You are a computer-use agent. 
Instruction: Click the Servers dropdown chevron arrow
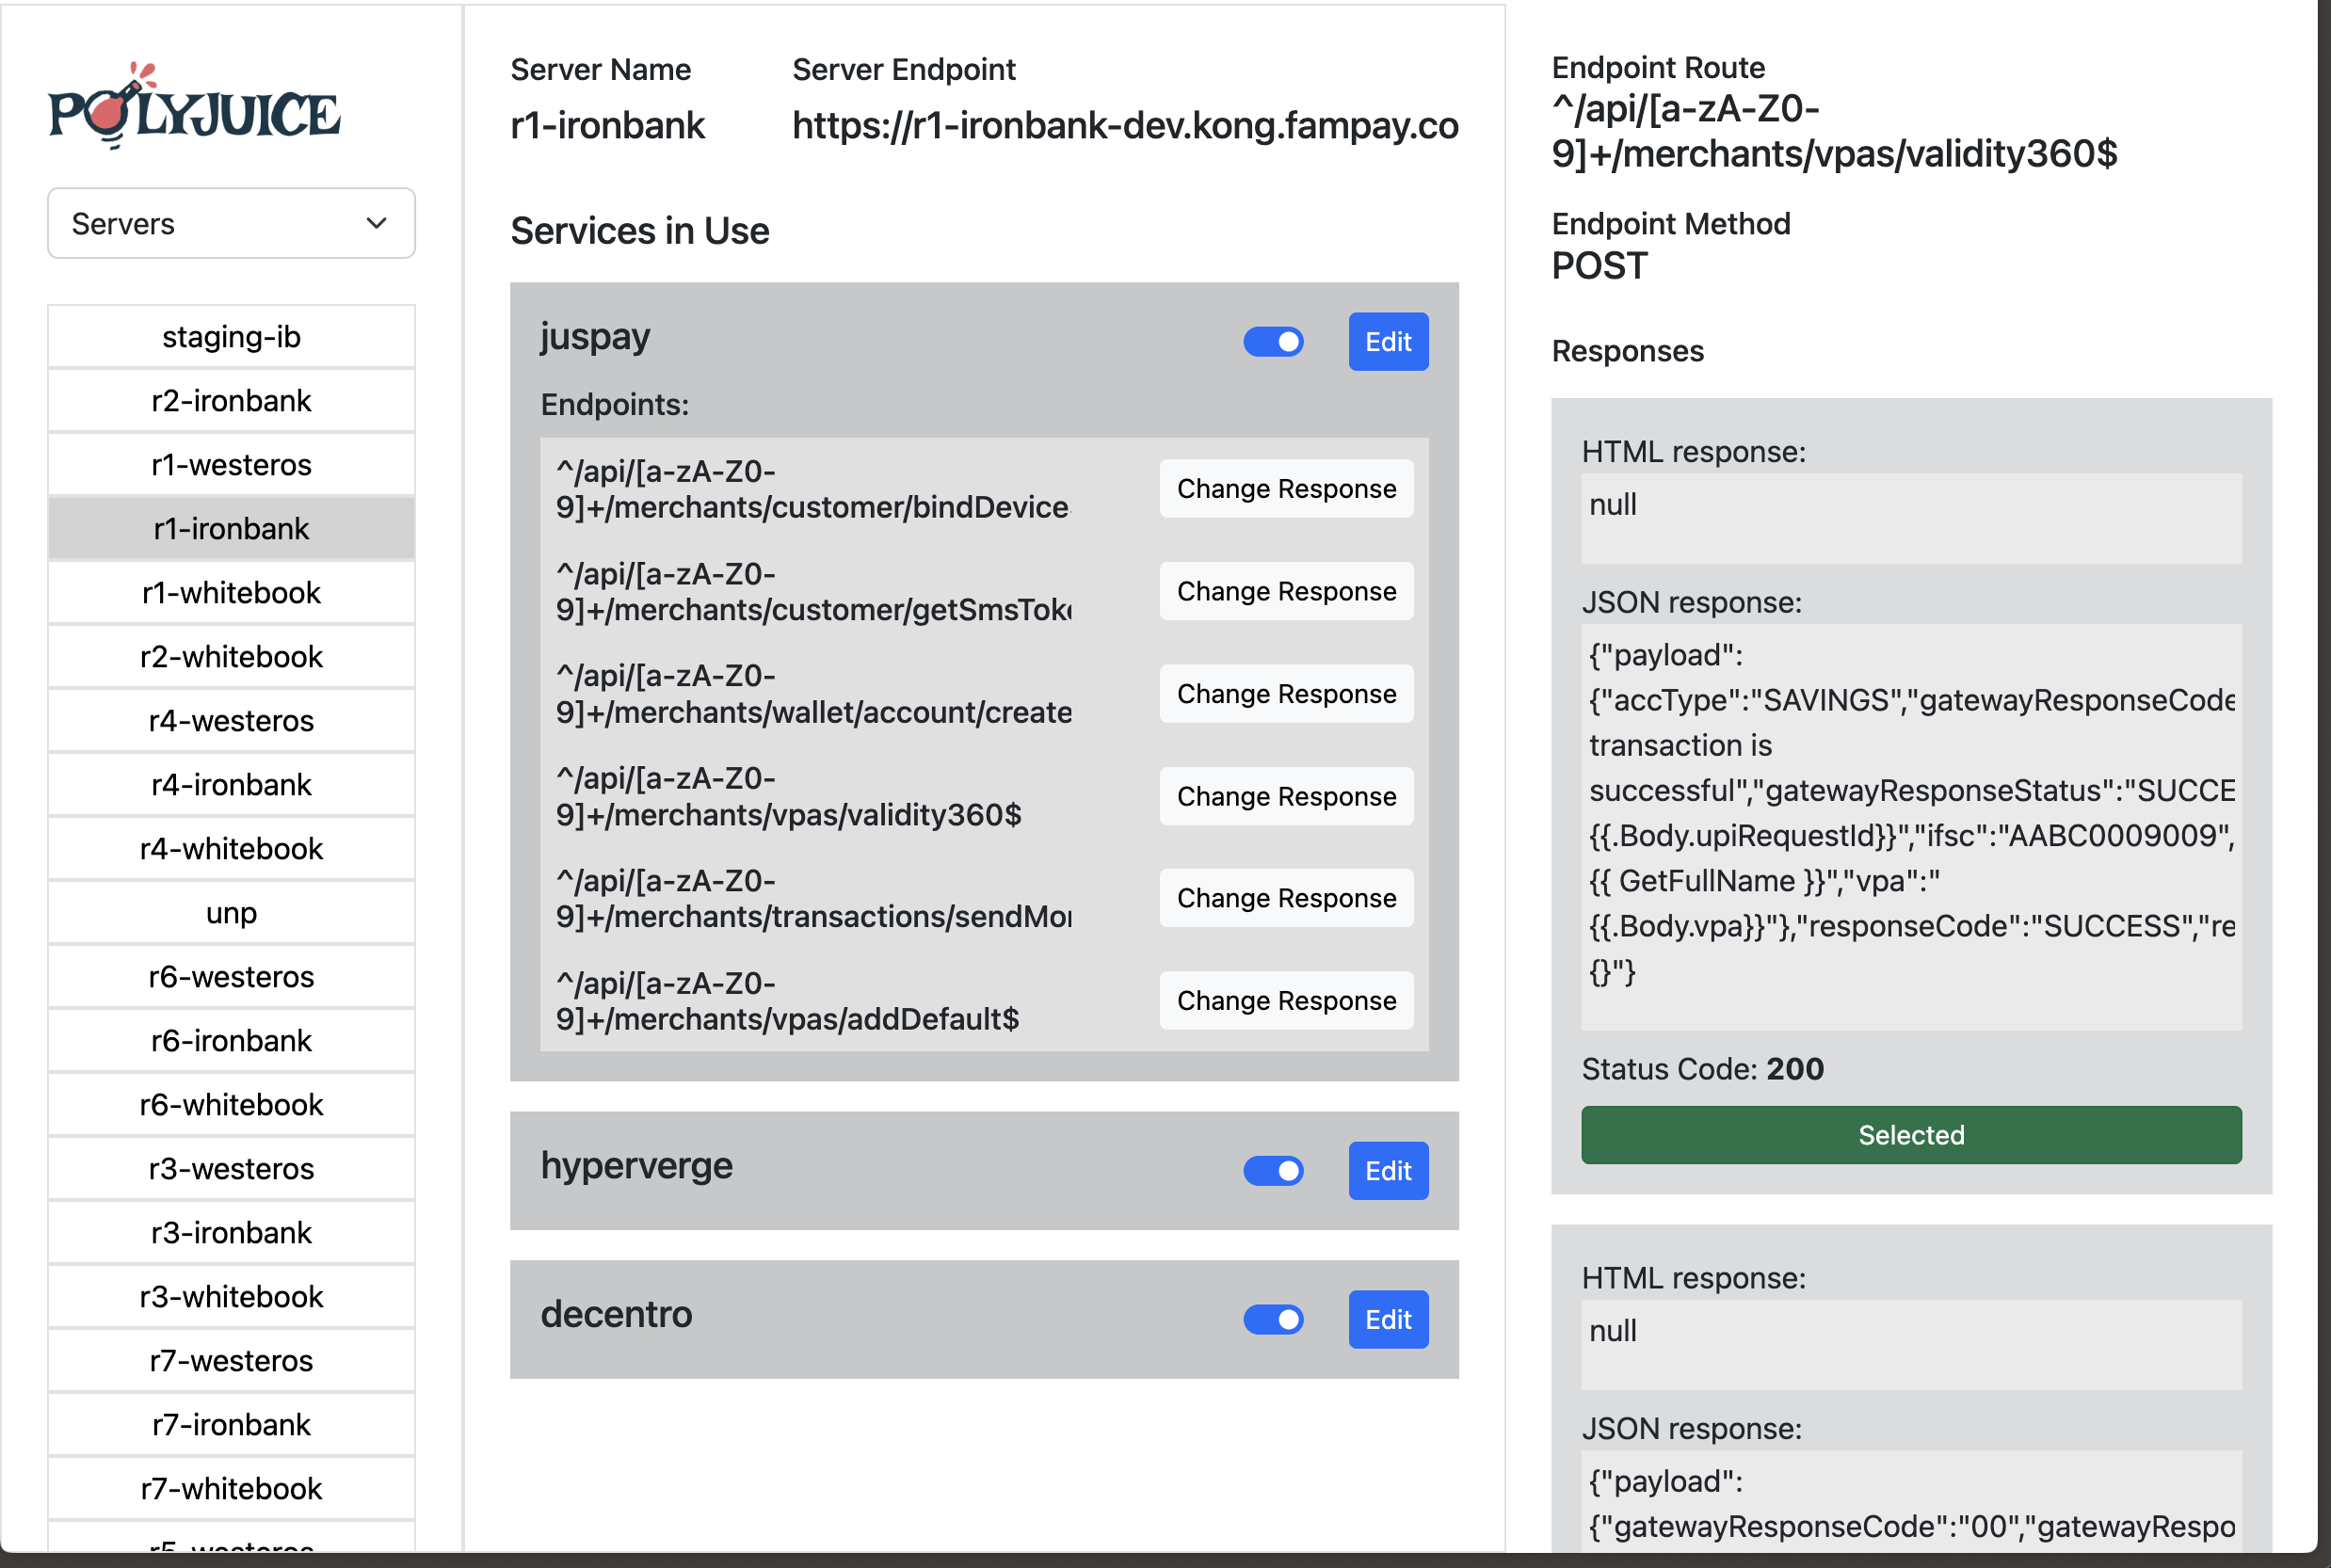pyautogui.click(x=377, y=223)
